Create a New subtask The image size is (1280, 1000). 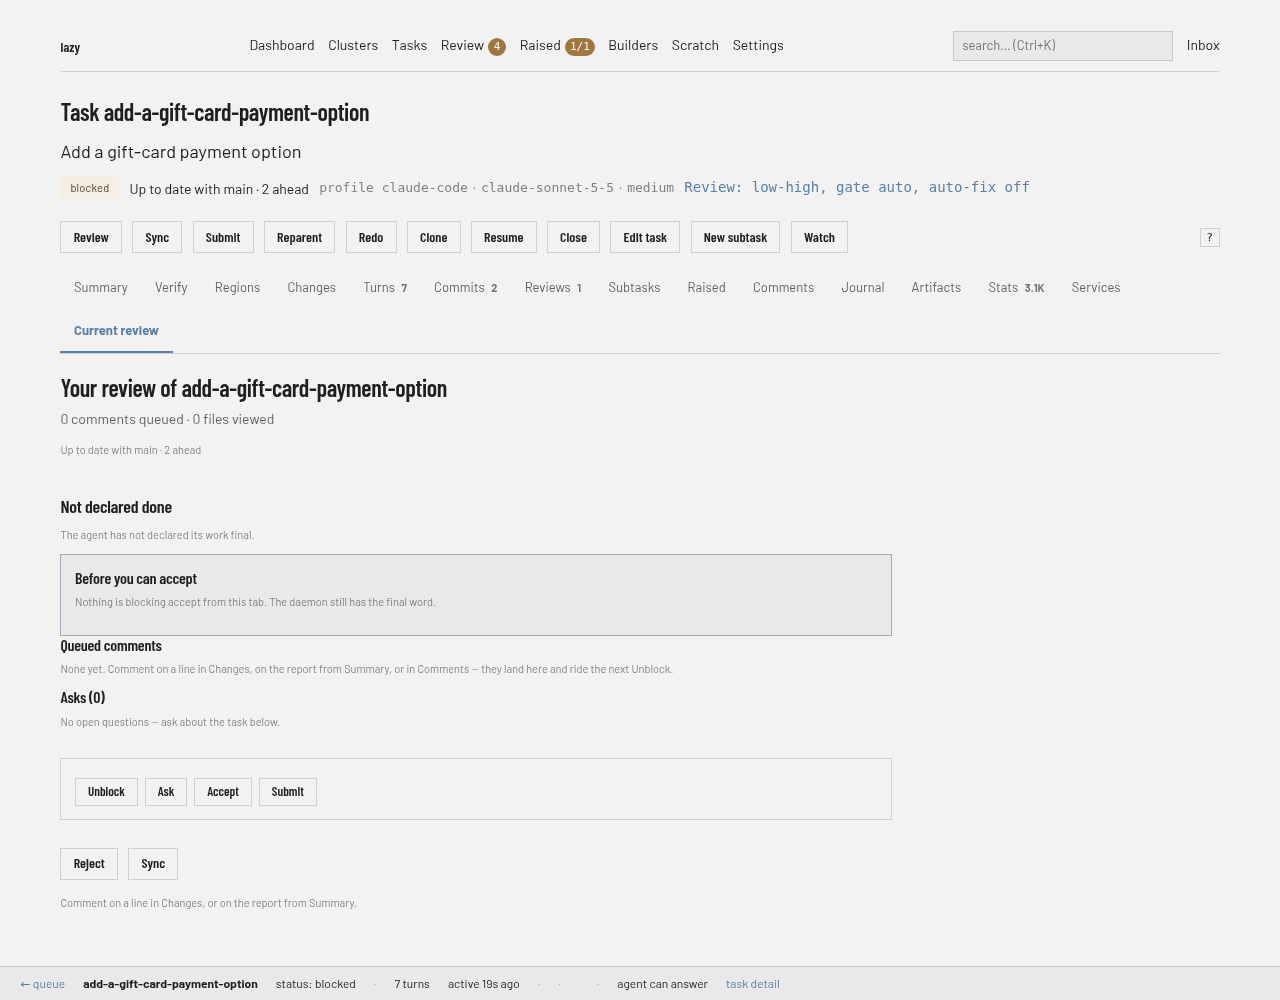tap(735, 238)
